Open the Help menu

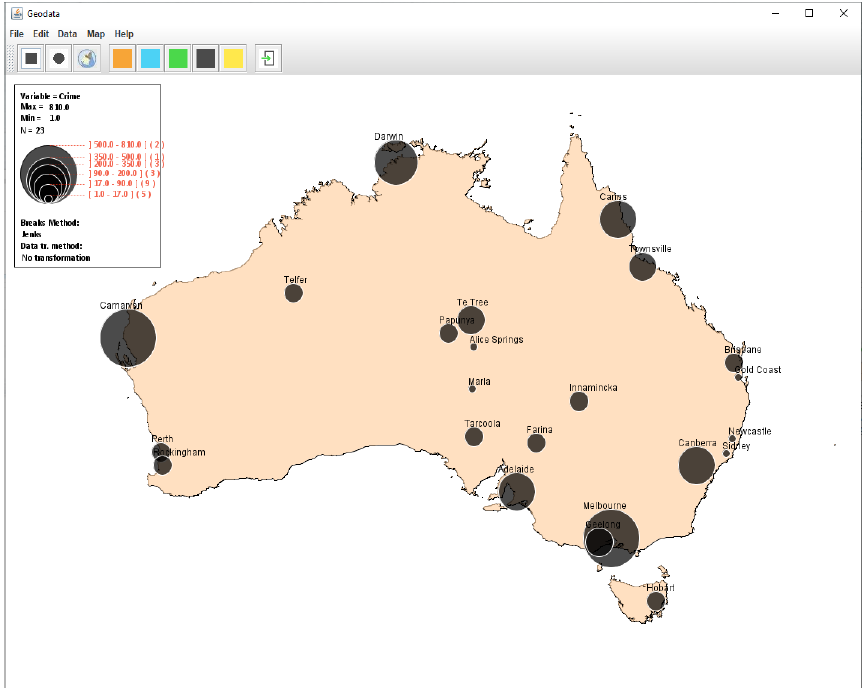point(124,34)
